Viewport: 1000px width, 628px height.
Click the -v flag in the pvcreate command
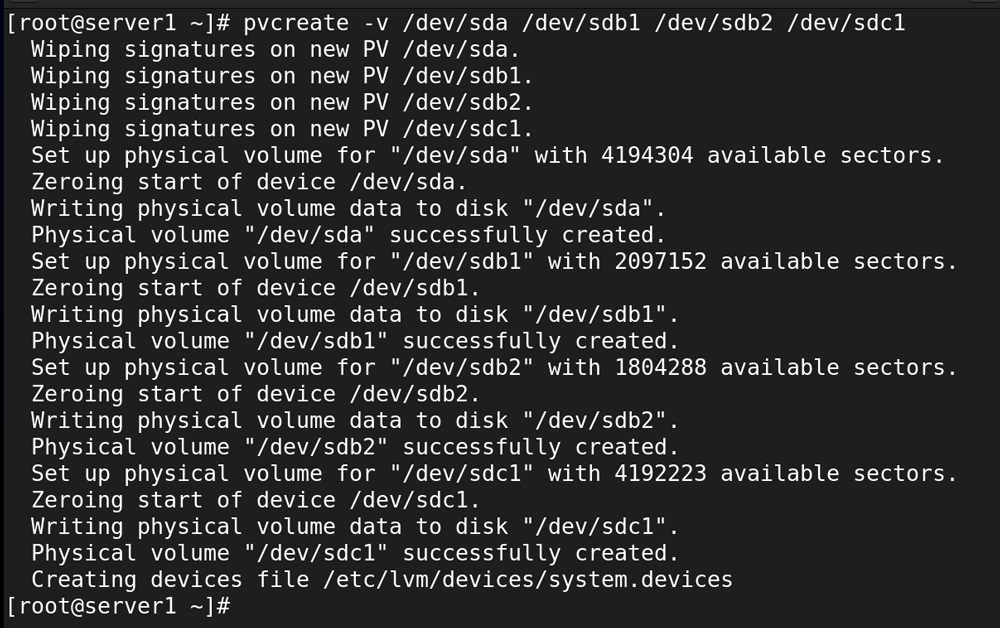pos(376,24)
